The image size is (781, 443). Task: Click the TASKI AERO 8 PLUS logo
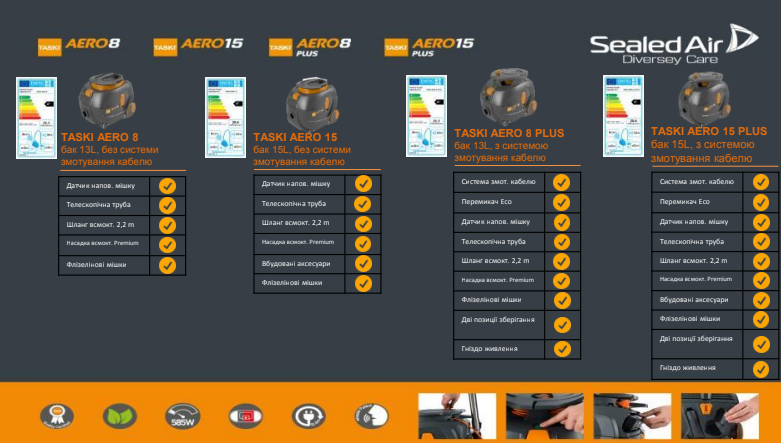310,47
